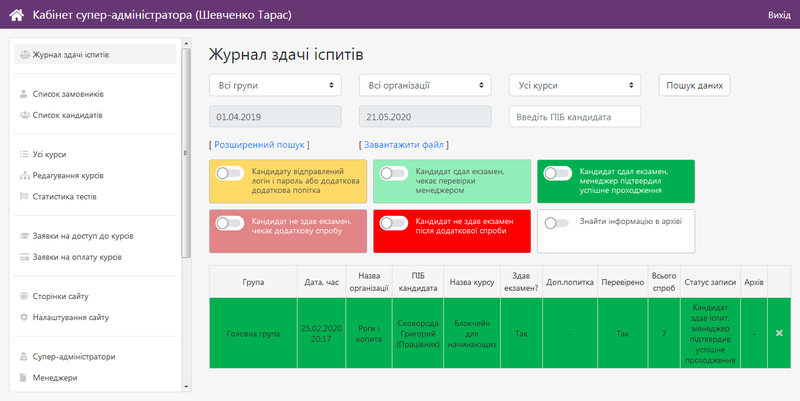The image size is (800, 401).
Task: Click the 'Блокчейн для начинающих' course cell
Action: pos(472,334)
